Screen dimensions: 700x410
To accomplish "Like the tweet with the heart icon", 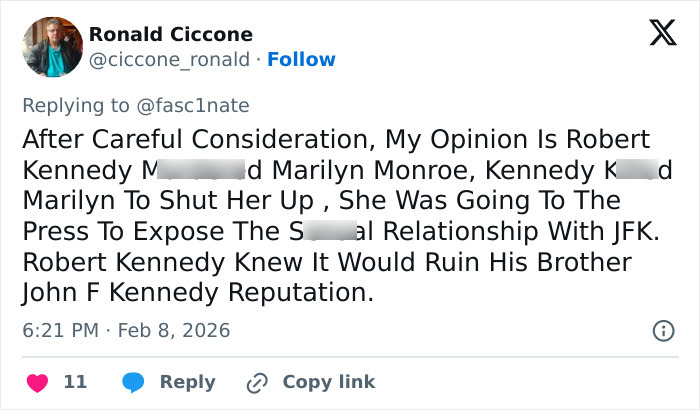I will pyautogui.click(x=37, y=382).
